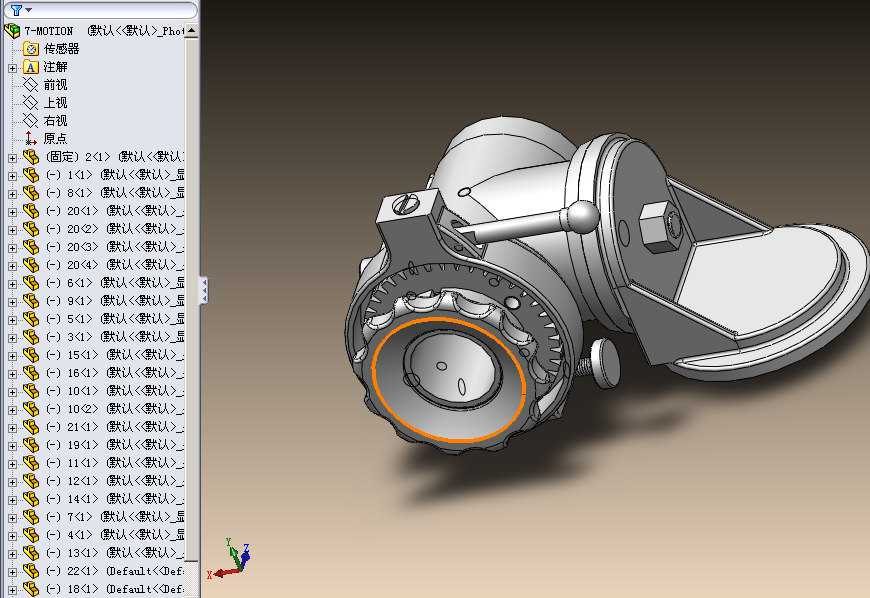870x598 pixels.
Task: Click the 注解 annotations icon
Action: click(31, 67)
